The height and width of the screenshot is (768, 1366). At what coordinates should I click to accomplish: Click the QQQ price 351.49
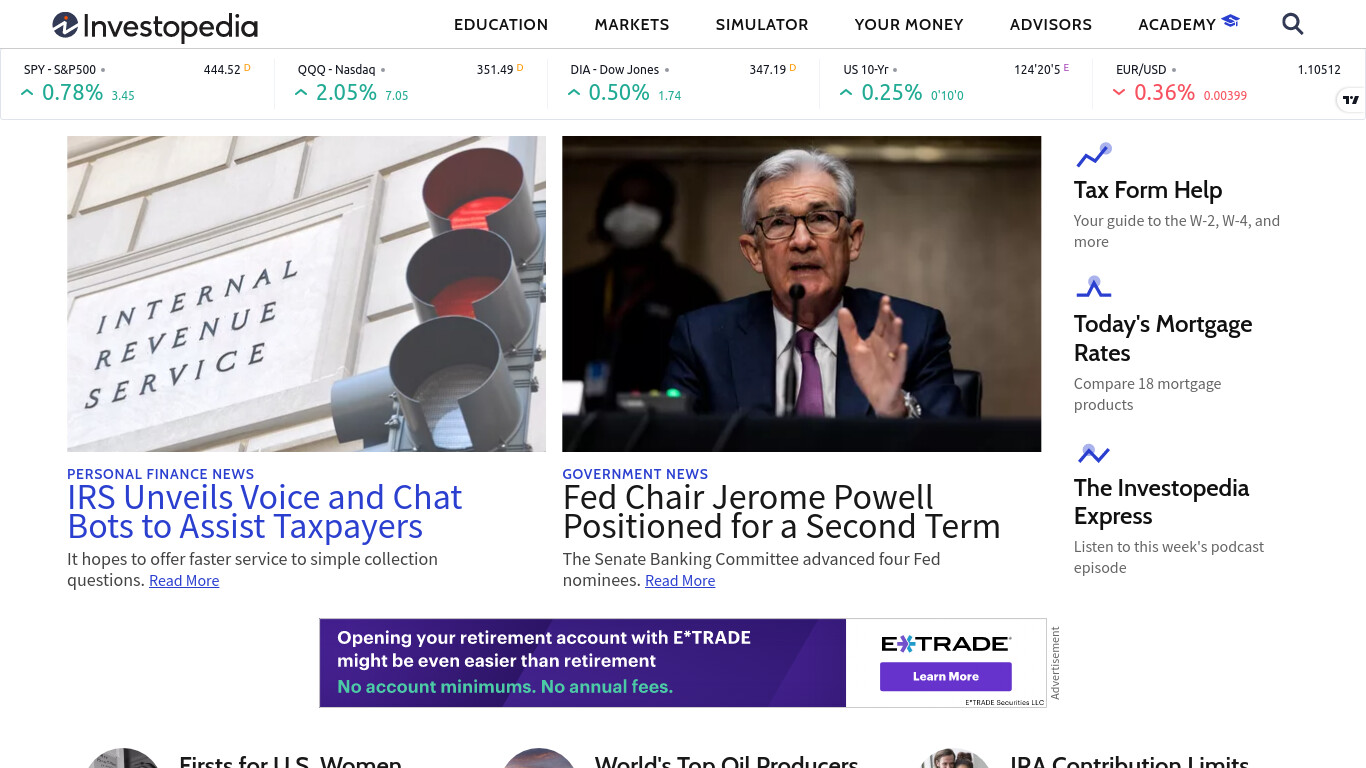coord(495,70)
